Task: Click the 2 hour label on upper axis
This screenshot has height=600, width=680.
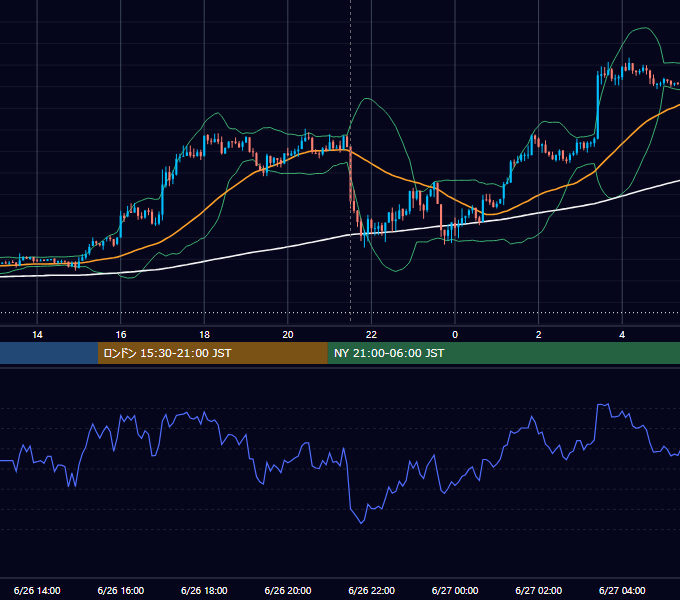Action: (x=539, y=335)
